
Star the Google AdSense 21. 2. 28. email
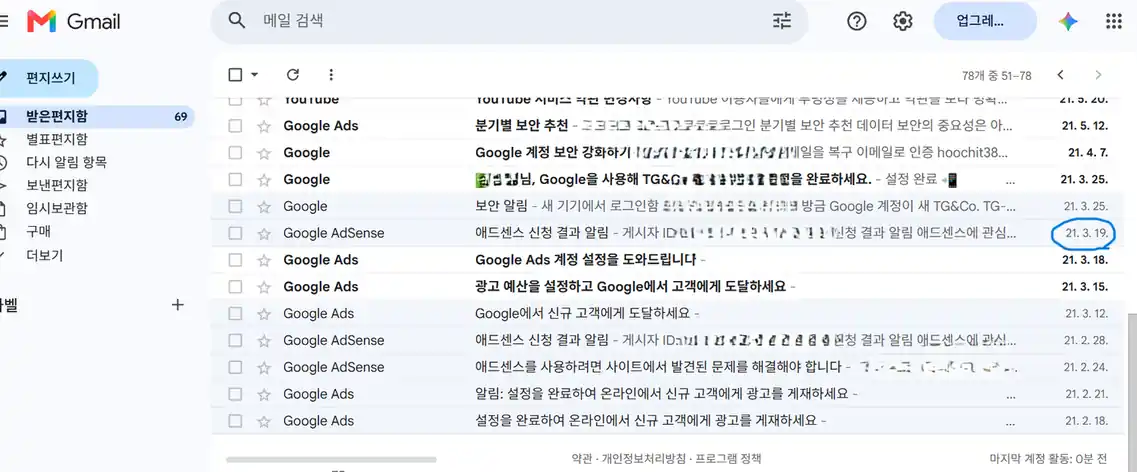[264, 341]
